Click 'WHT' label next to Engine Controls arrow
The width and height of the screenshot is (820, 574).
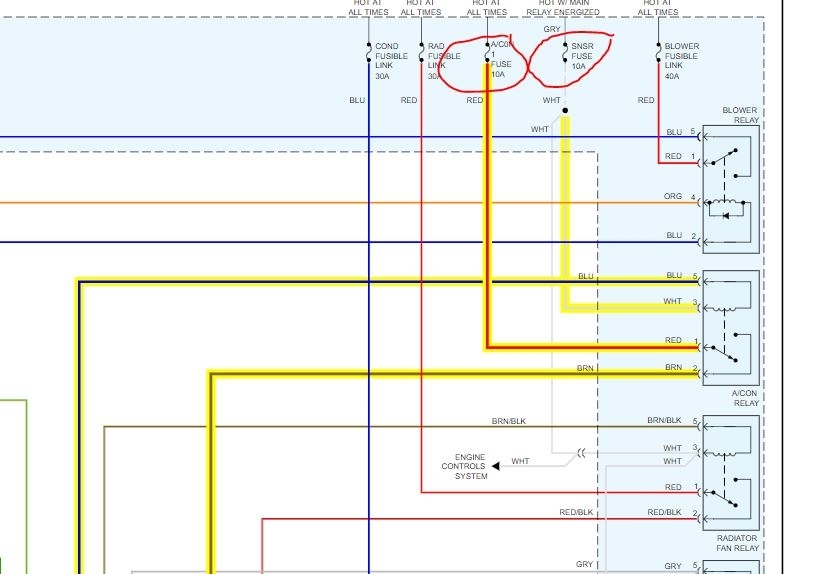520,461
